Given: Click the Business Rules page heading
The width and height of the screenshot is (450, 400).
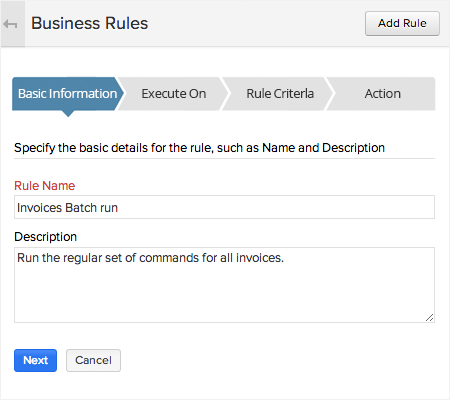Looking at the screenshot, I should click(x=89, y=24).
